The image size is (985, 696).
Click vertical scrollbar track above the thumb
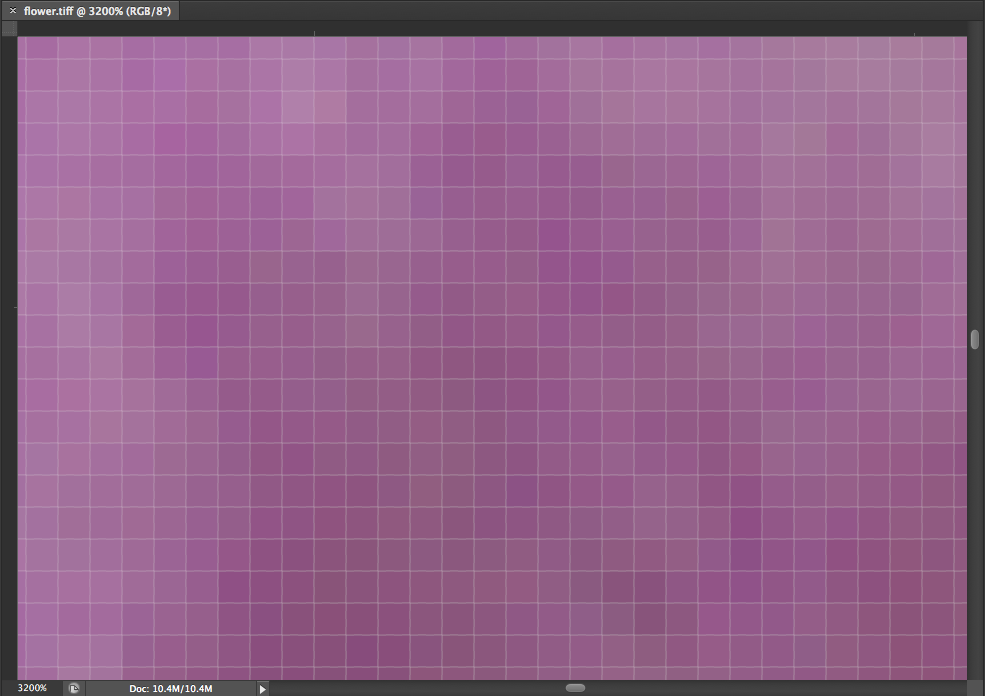(975, 180)
